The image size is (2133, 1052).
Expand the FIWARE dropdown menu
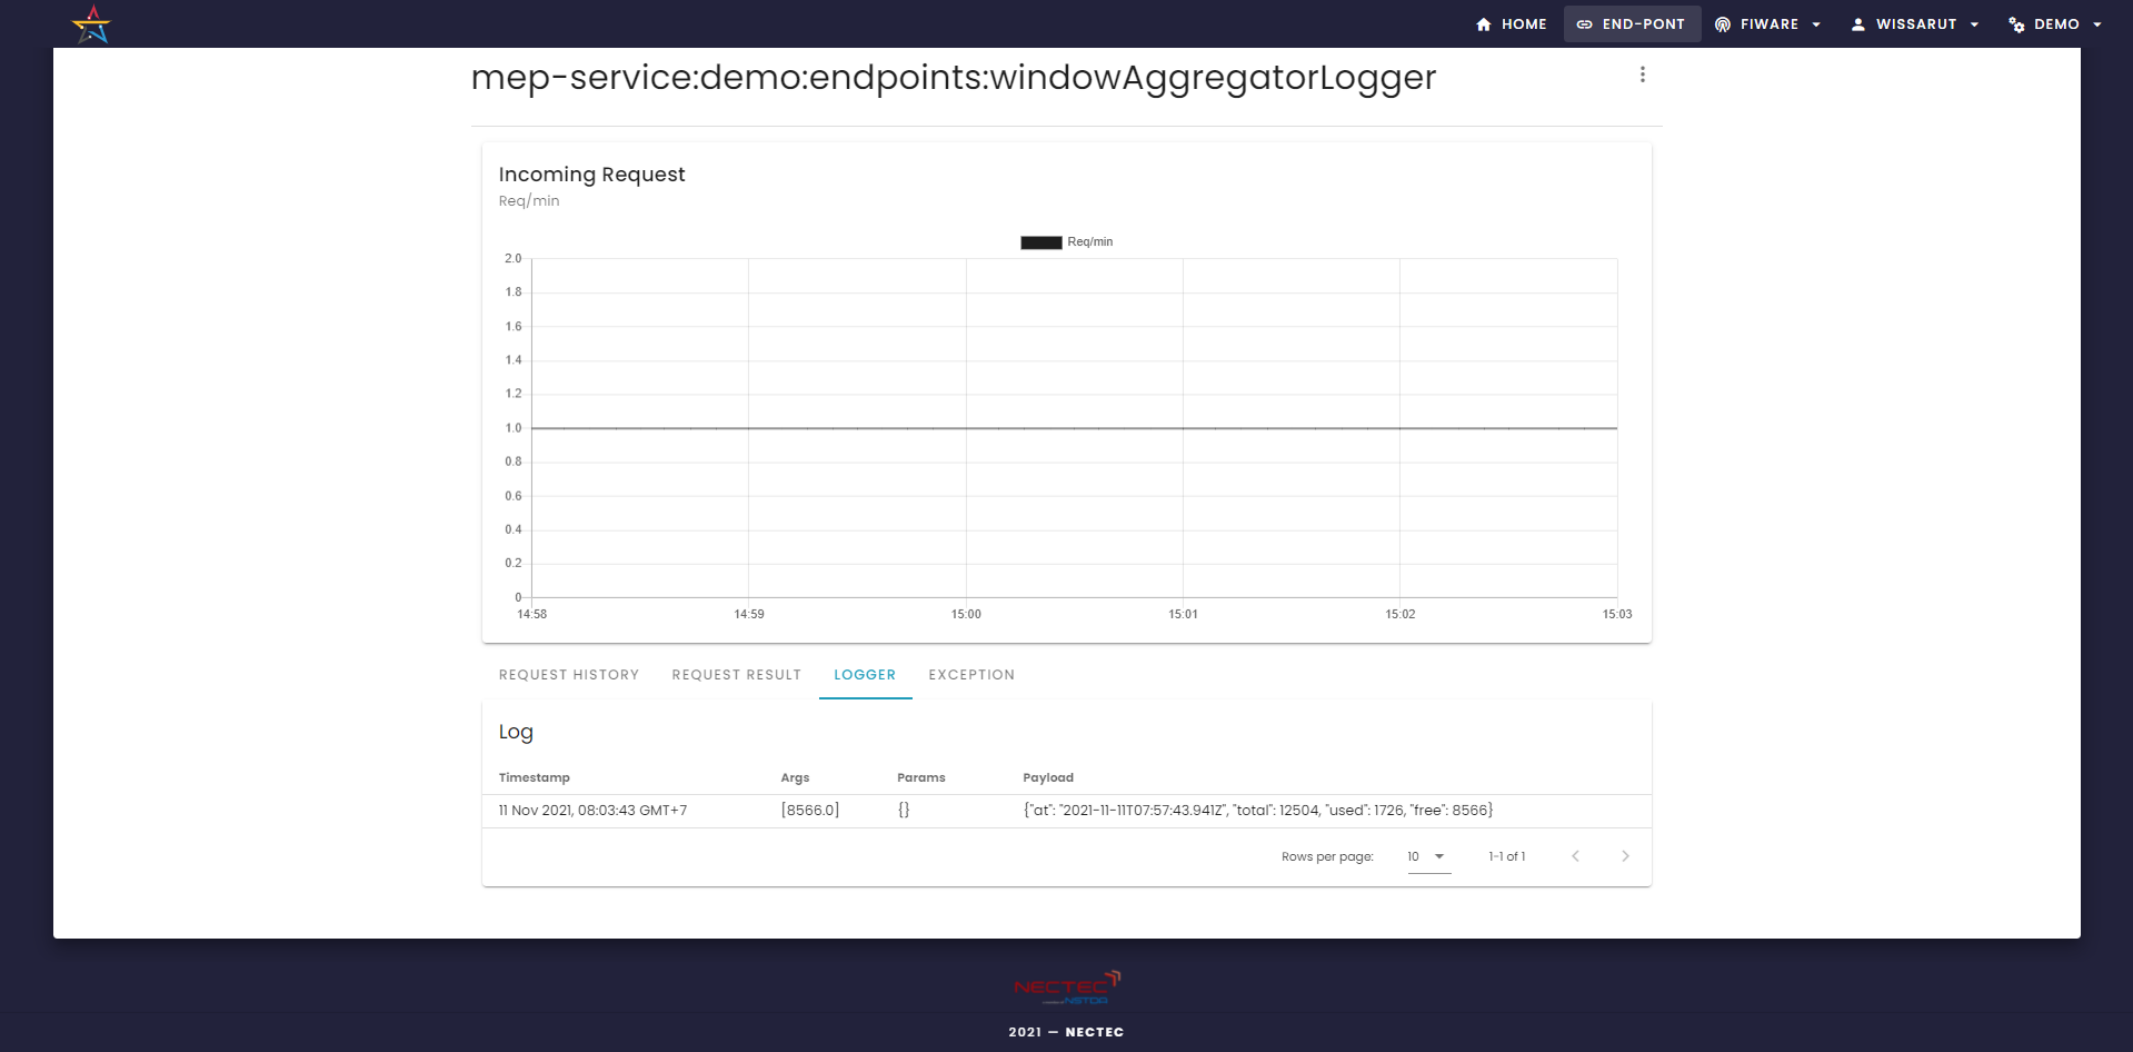coord(1768,24)
